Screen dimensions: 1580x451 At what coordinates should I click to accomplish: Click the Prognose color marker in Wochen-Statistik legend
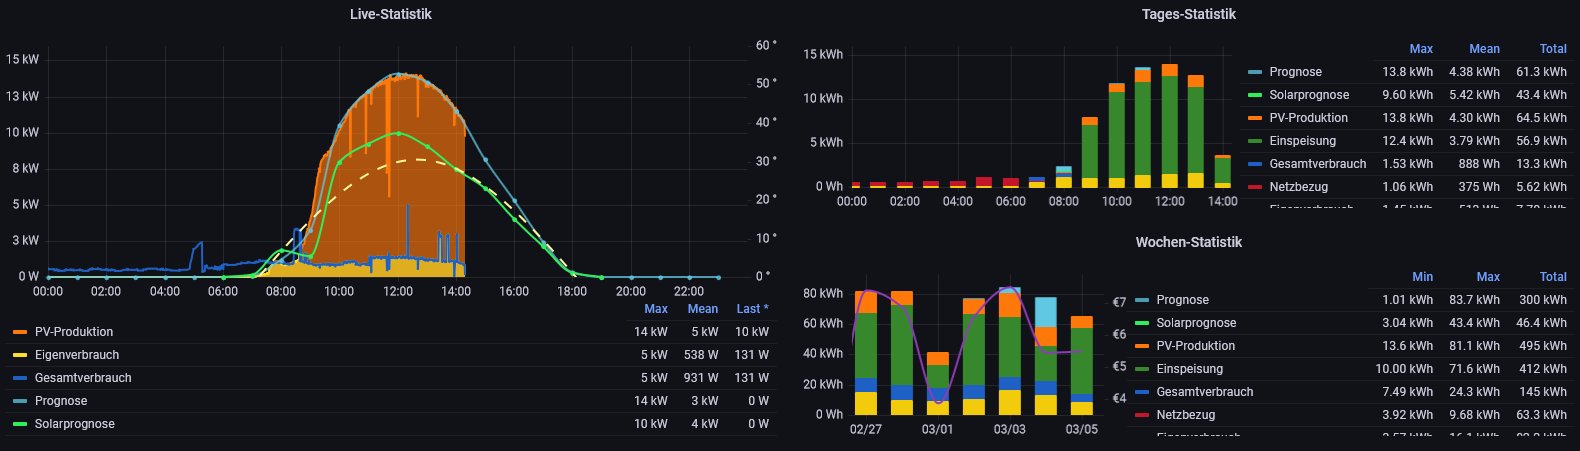(x=1142, y=300)
